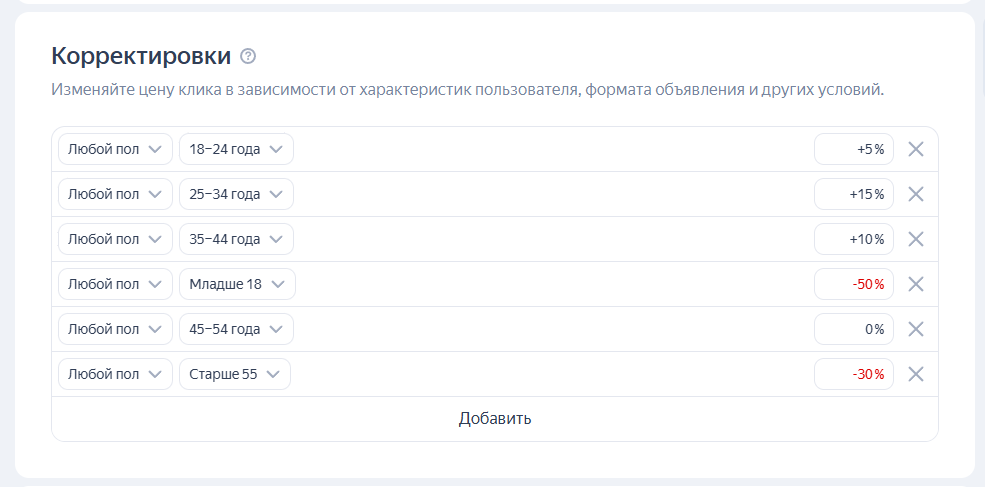985x487 pixels.
Task: Delete the 25–34 года adjustment row
Action: (x=915, y=194)
